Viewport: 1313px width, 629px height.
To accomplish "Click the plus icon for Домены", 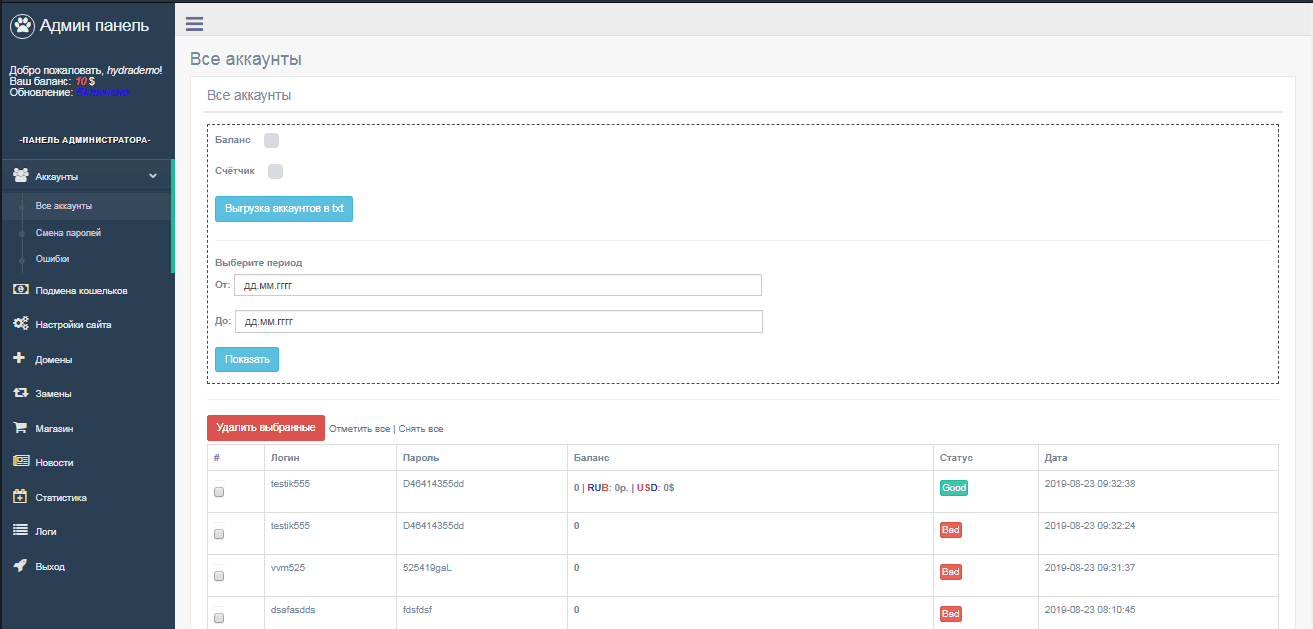I will [19, 358].
